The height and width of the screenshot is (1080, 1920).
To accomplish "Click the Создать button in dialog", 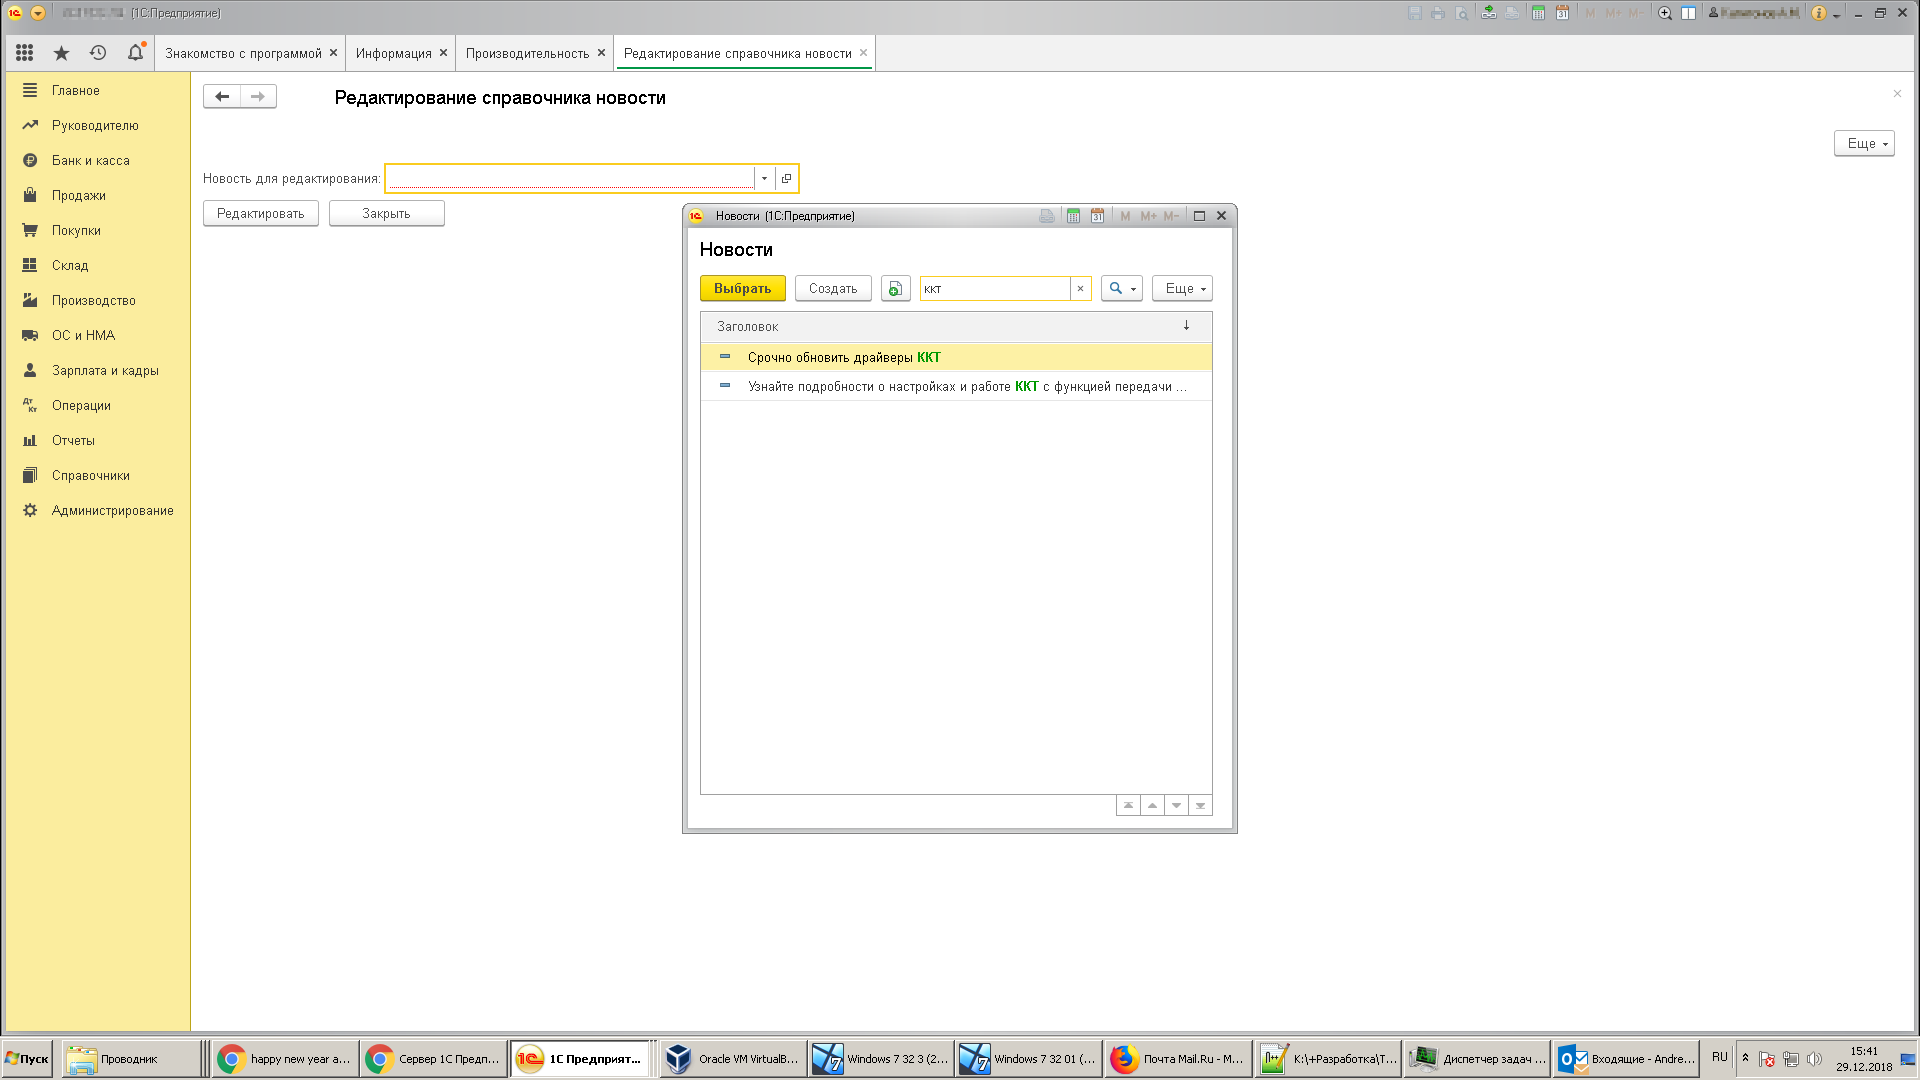I will click(833, 288).
